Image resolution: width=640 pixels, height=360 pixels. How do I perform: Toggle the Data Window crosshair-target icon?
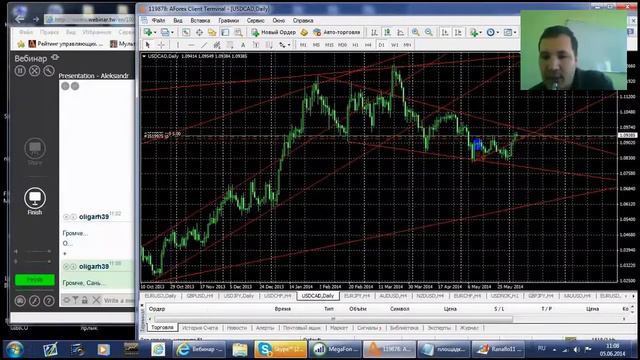pyautogui.click(x=199, y=32)
